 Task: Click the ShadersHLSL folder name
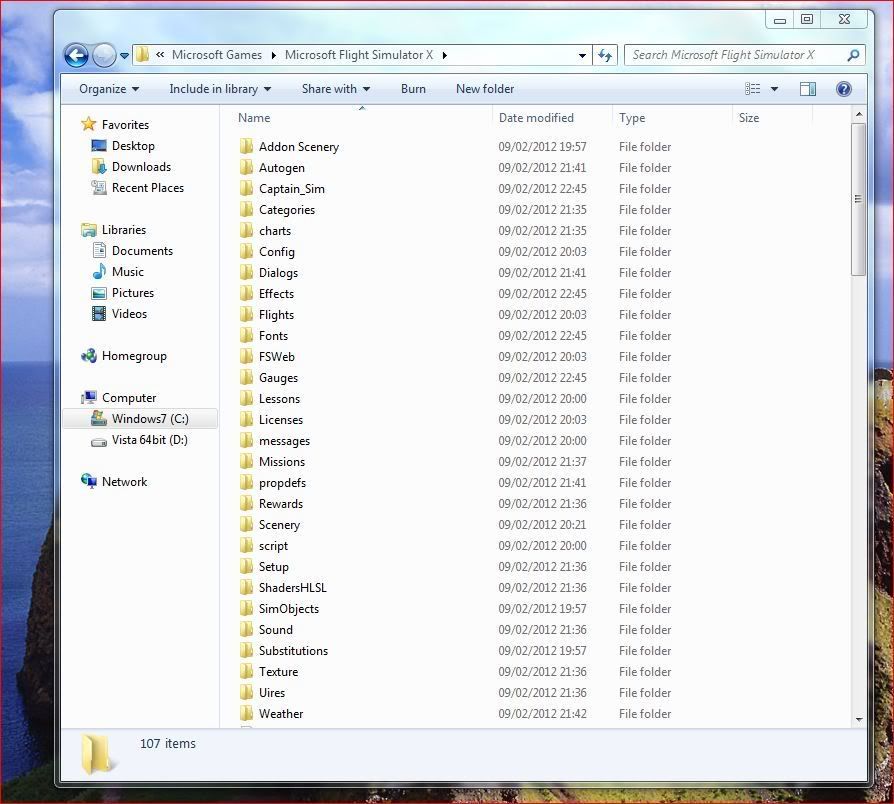[292, 588]
